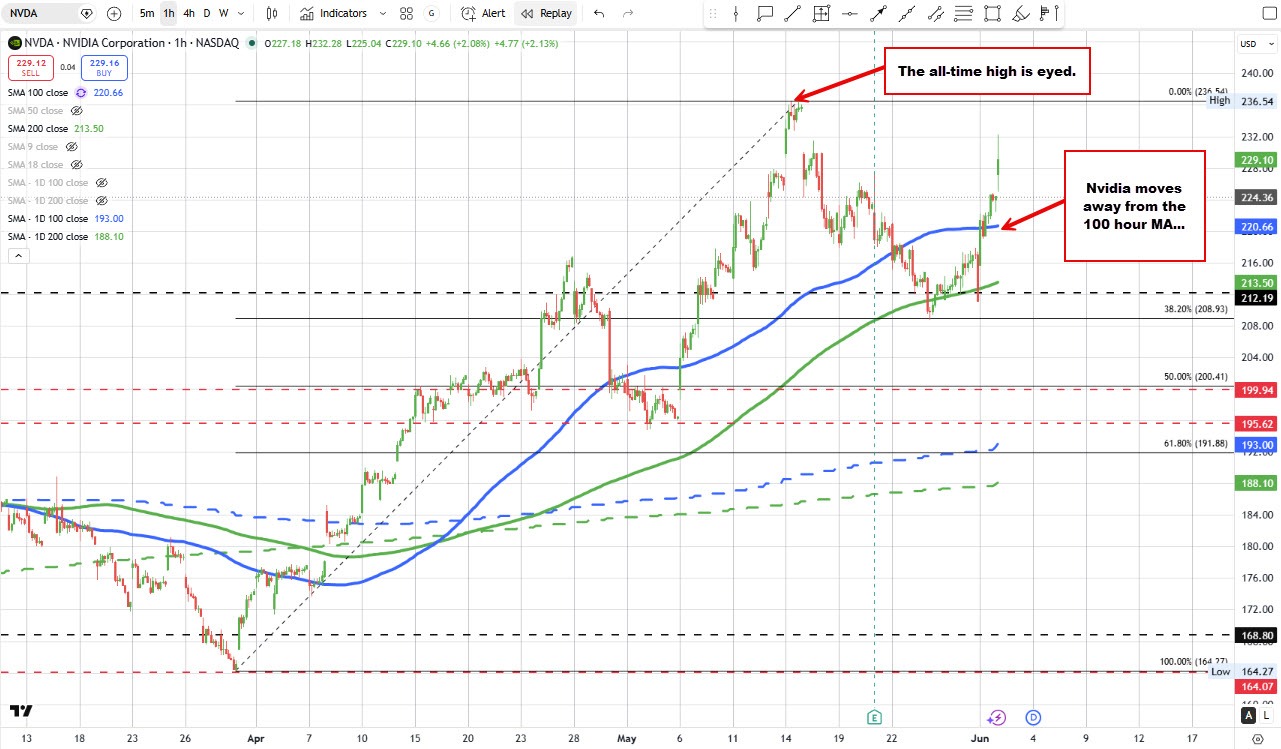Select the plain rectangle shape tool beside the eraser
This screenshot has width=1281, height=749.
(x=992, y=14)
